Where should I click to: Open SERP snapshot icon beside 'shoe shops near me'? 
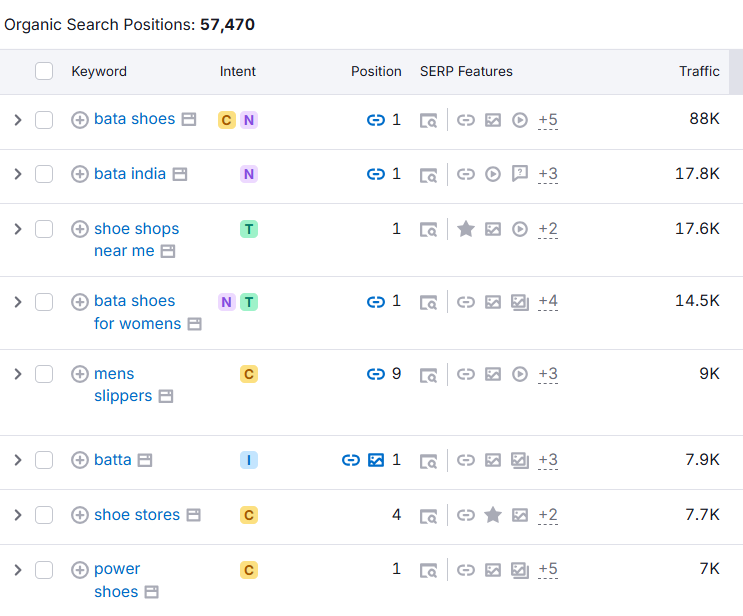[x=168, y=251]
